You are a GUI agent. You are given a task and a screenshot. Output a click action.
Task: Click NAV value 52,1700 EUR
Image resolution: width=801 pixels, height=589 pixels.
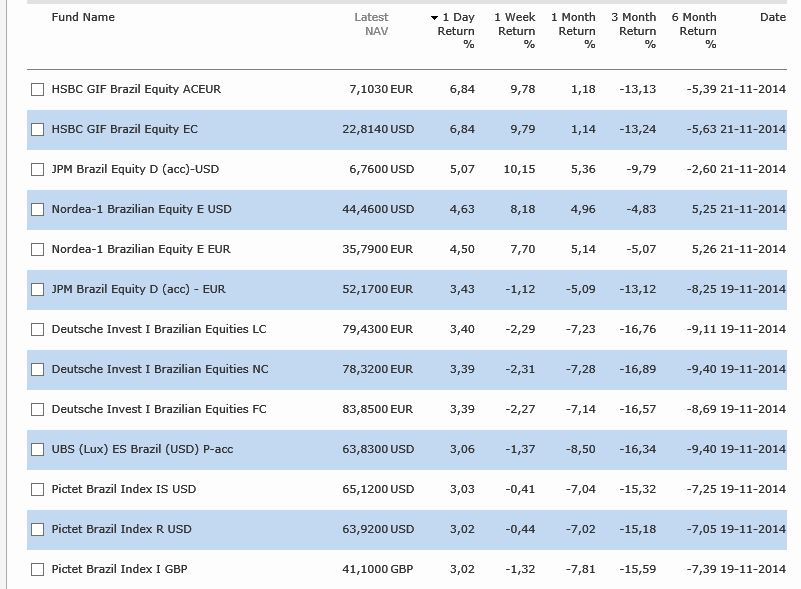(378, 289)
